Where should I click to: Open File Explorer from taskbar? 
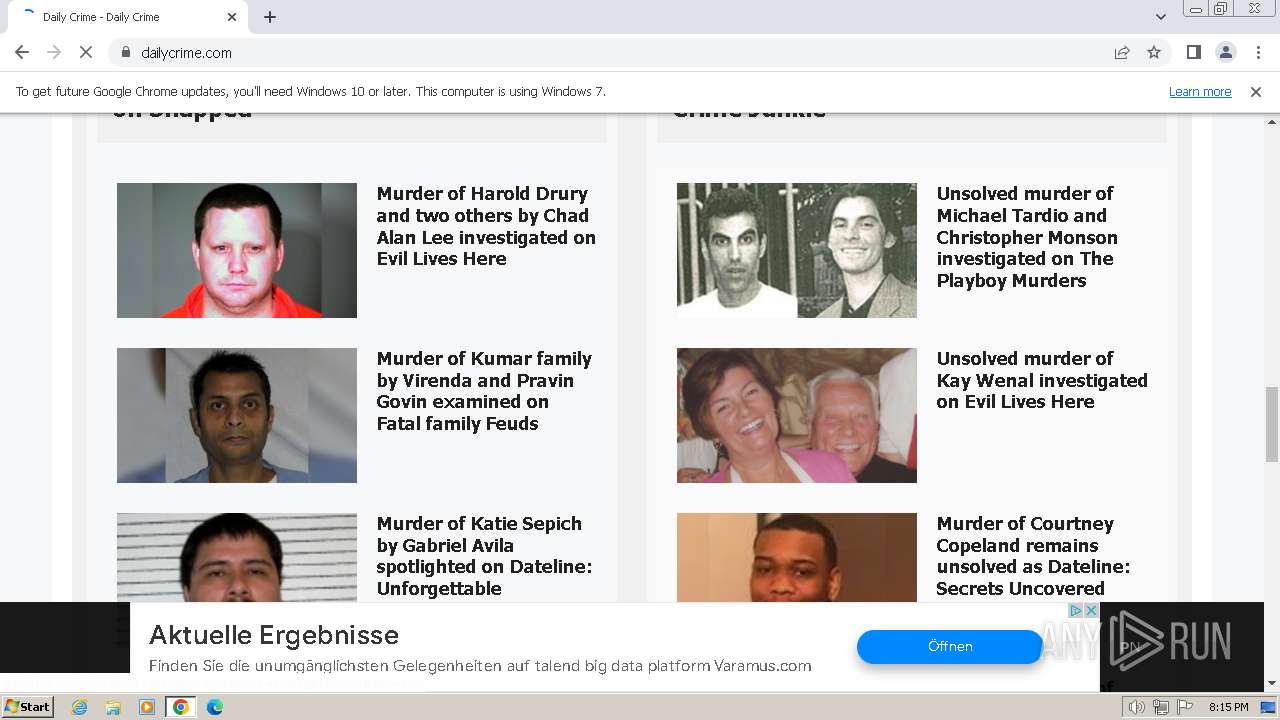[x=113, y=707]
